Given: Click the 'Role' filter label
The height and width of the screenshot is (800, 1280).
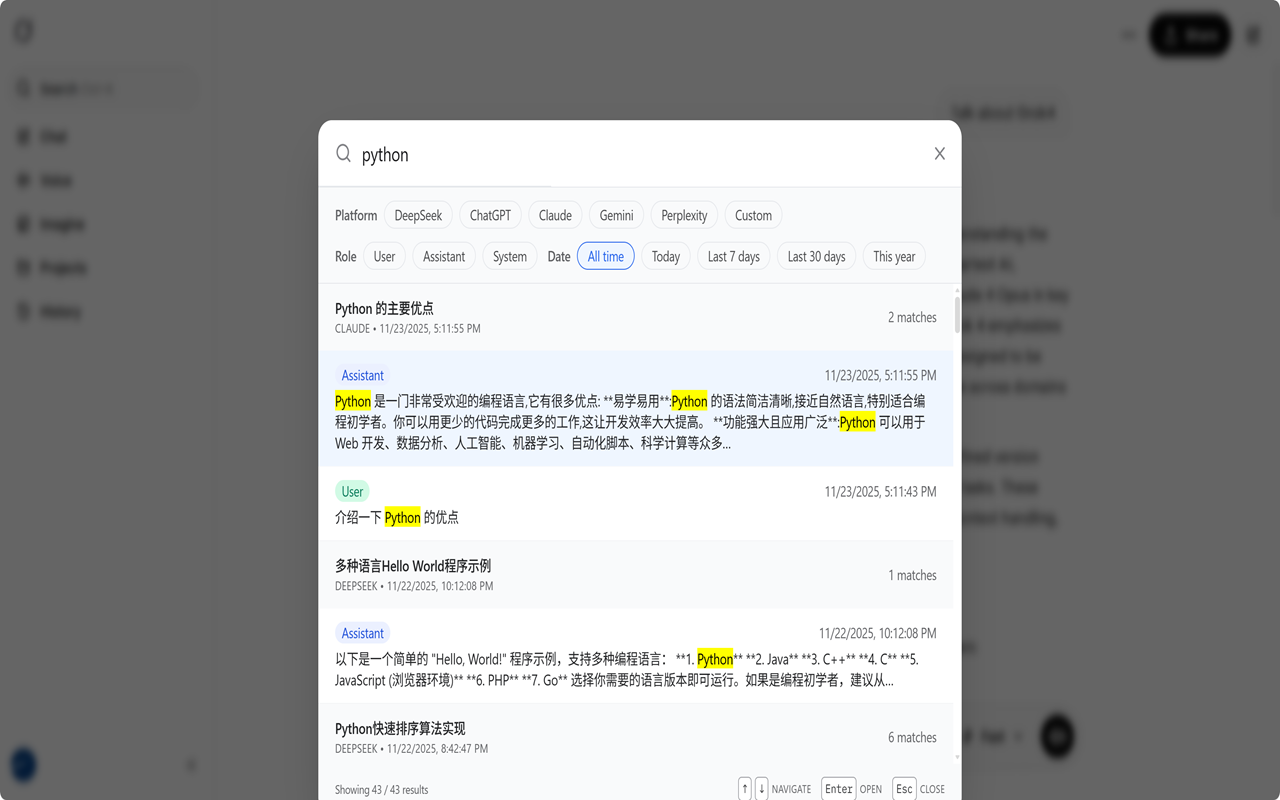Looking at the screenshot, I should [345, 256].
